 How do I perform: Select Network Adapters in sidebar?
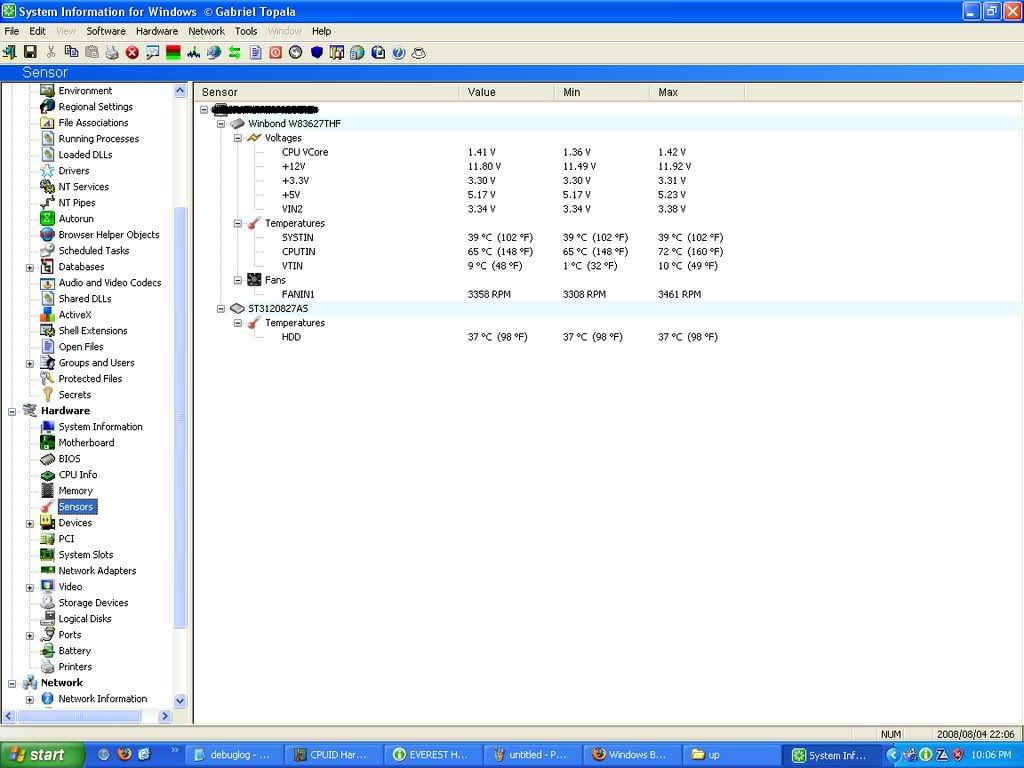point(97,570)
